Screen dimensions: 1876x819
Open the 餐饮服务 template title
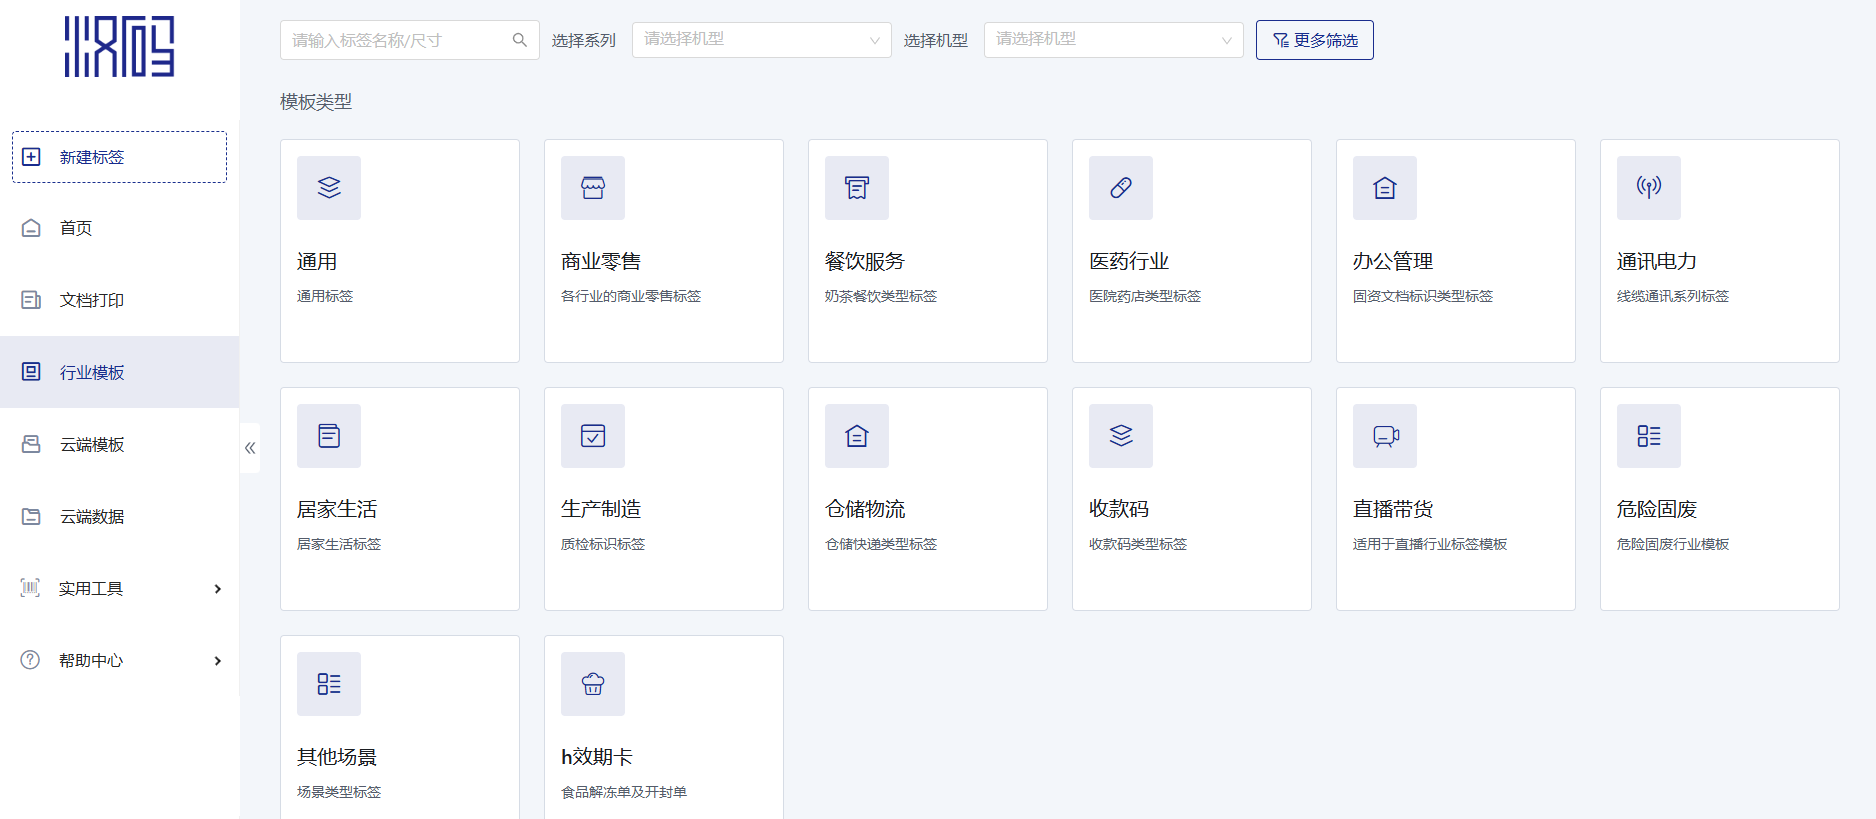[x=865, y=261]
